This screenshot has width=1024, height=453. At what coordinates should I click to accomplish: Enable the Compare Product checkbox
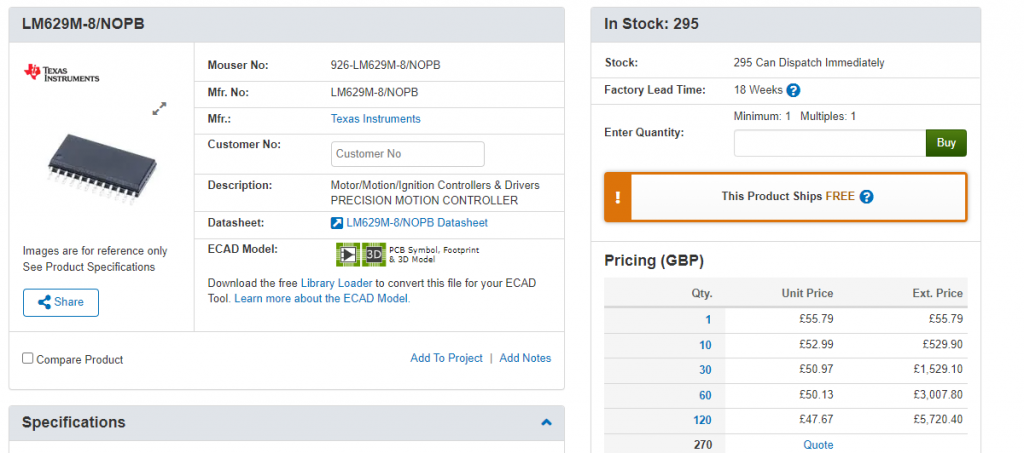28,358
